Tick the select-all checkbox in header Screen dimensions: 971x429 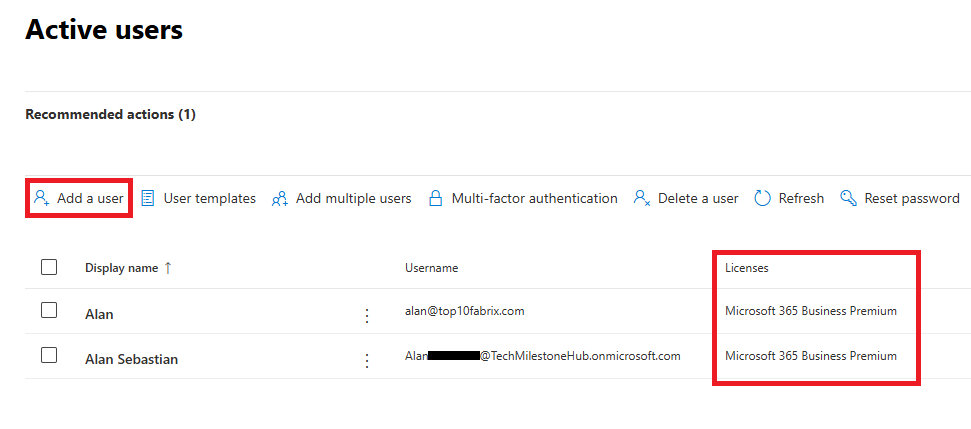(49, 267)
